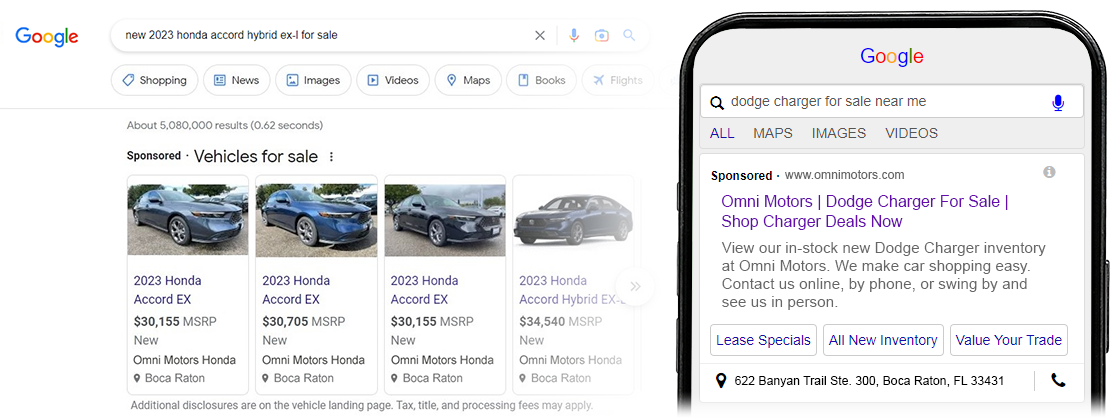The width and height of the screenshot is (1110, 418).
Task: Switch to the Images filter chip
Action: point(313,80)
